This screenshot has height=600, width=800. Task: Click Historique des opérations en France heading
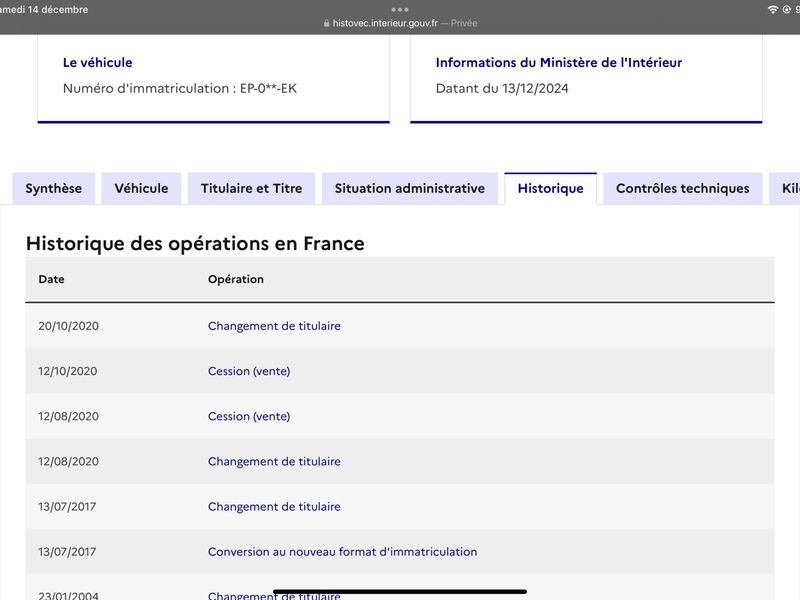coord(195,243)
